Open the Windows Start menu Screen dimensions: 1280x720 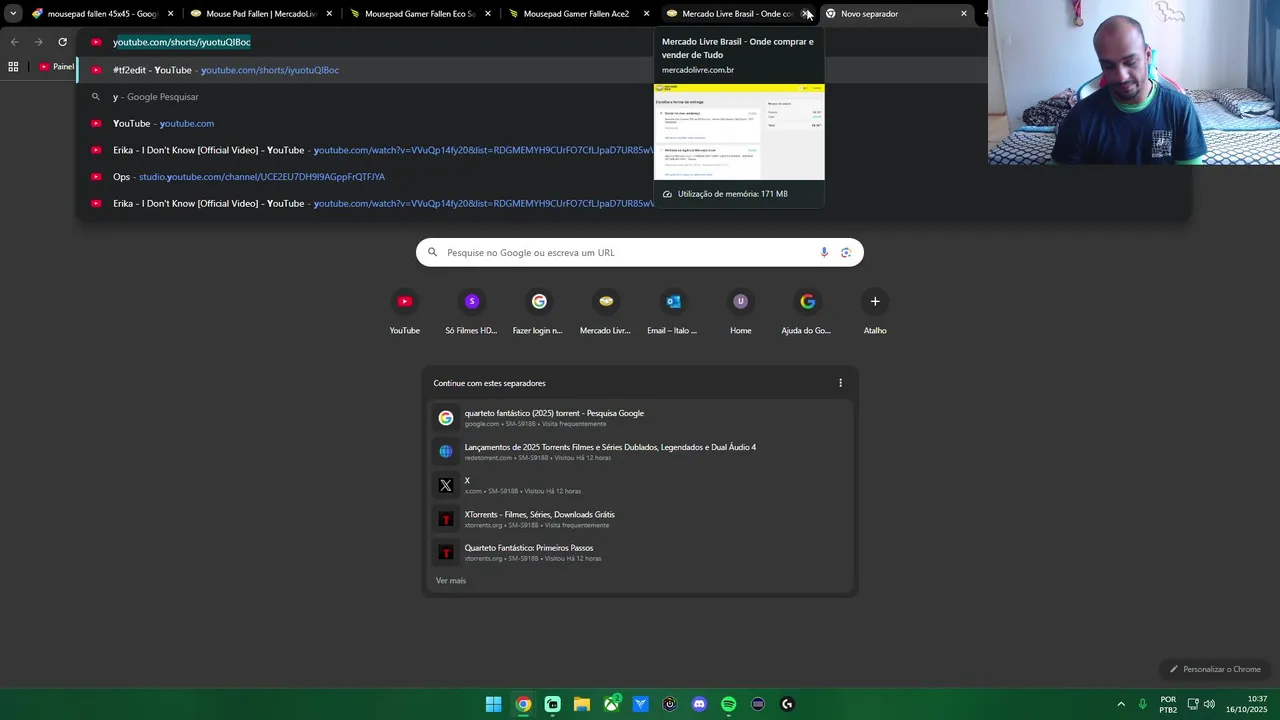[493, 704]
